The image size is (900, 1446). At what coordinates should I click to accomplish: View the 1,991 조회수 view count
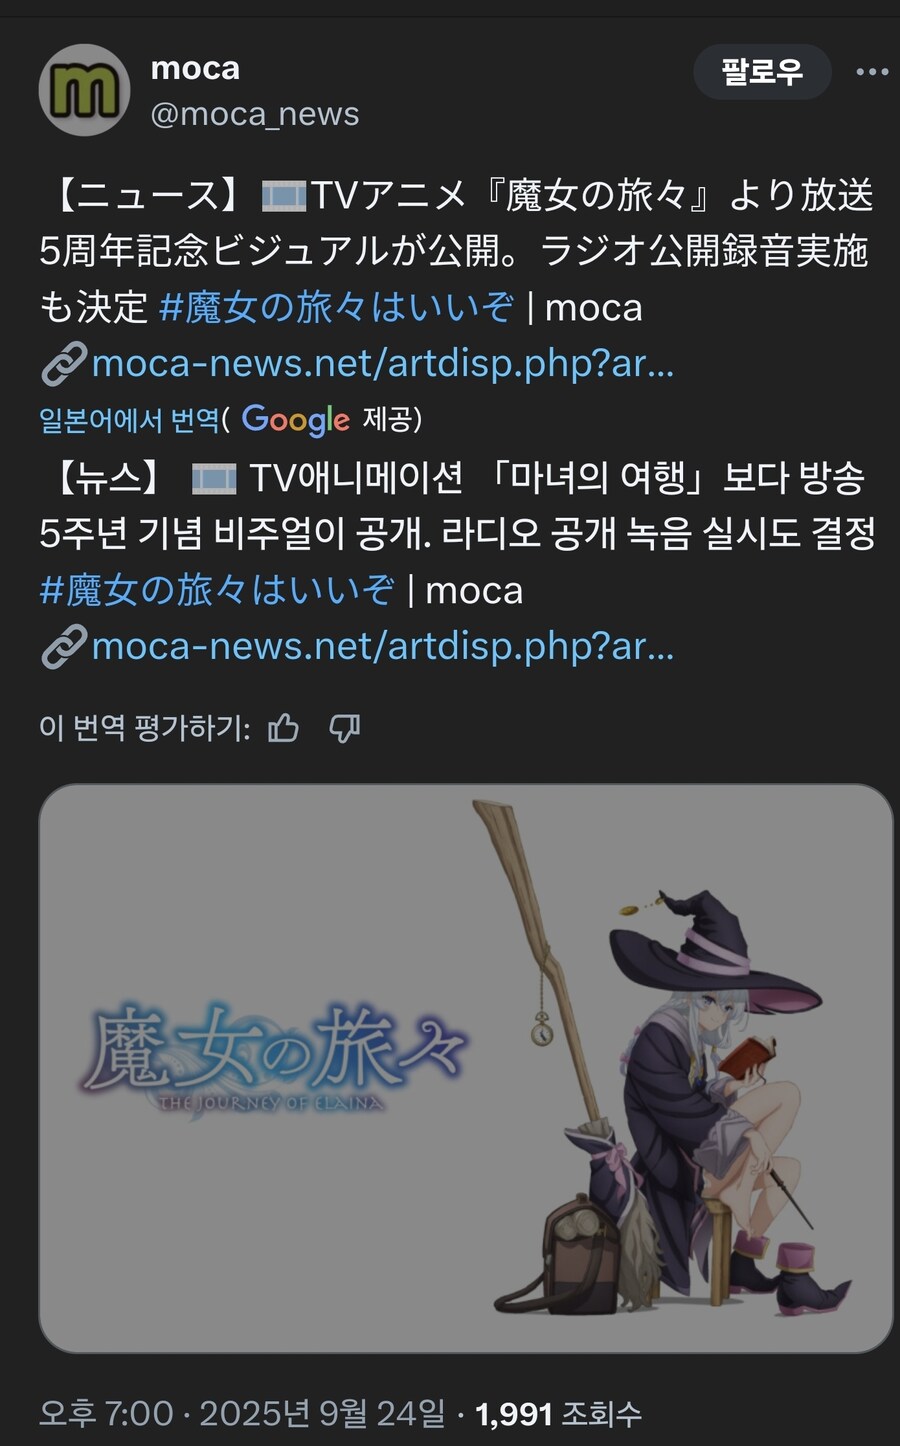pyautogui.click(x=558, y=1414)
